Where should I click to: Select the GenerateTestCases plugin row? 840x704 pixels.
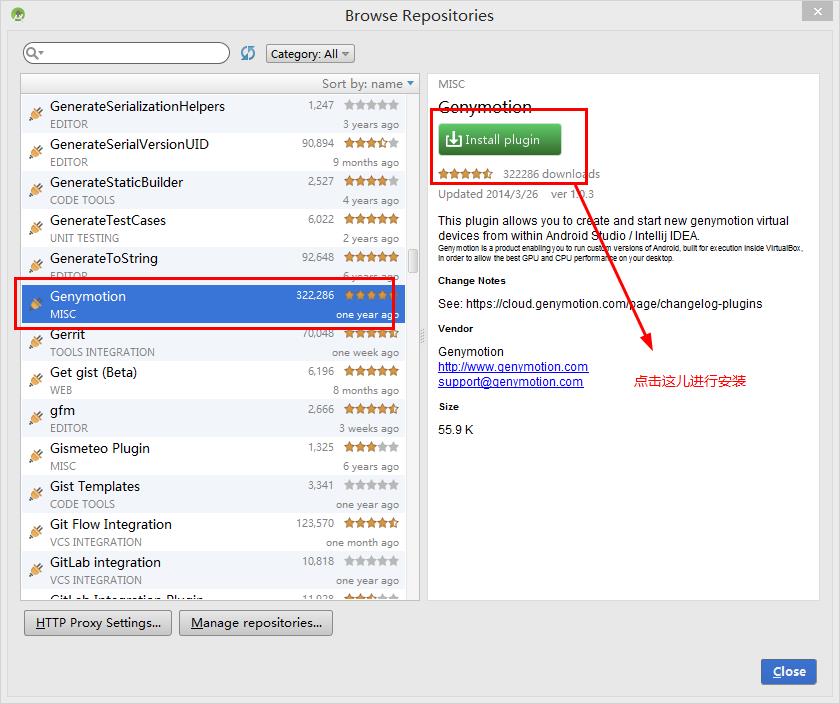point(213,228)
